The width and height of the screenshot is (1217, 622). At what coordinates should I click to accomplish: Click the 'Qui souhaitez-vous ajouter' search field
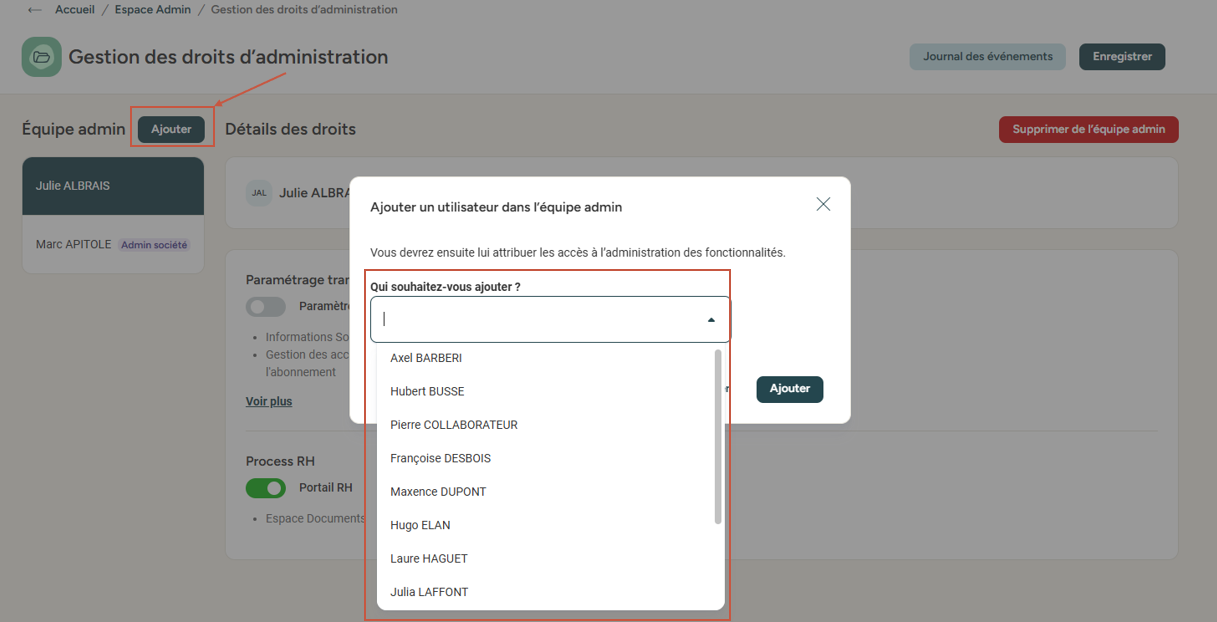pos(540,320)
